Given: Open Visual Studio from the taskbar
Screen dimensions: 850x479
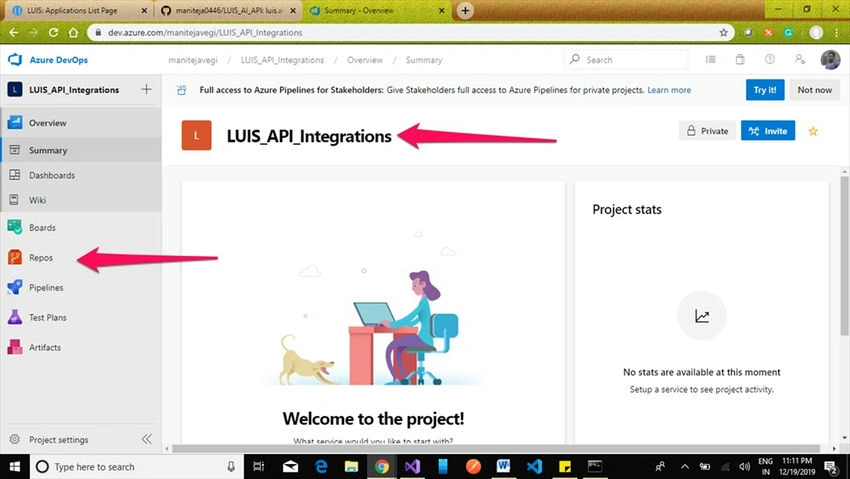Looking at the screenshot, I should [412, 467].
